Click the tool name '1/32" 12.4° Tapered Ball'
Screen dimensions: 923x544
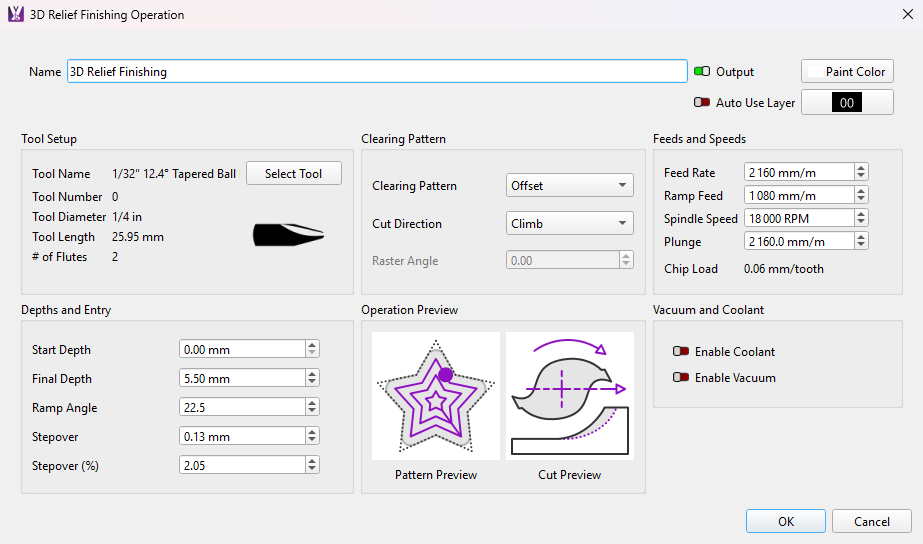(x=174, y=174)
